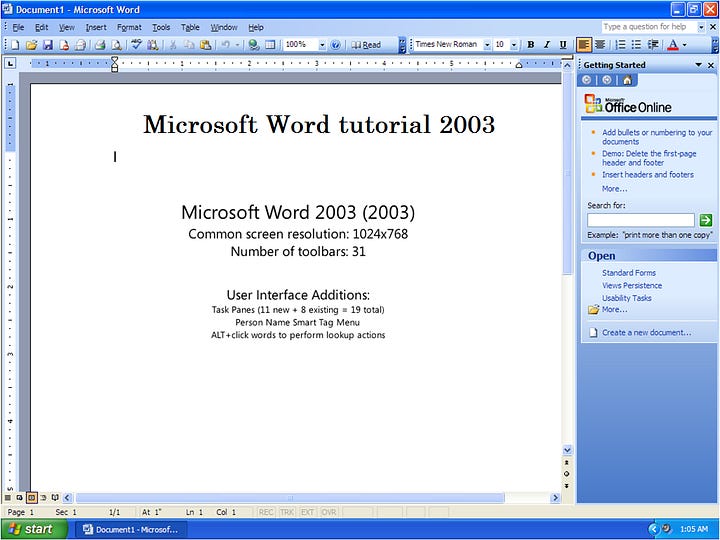Switch to Reading Layout view button

(x=55, y=498)
